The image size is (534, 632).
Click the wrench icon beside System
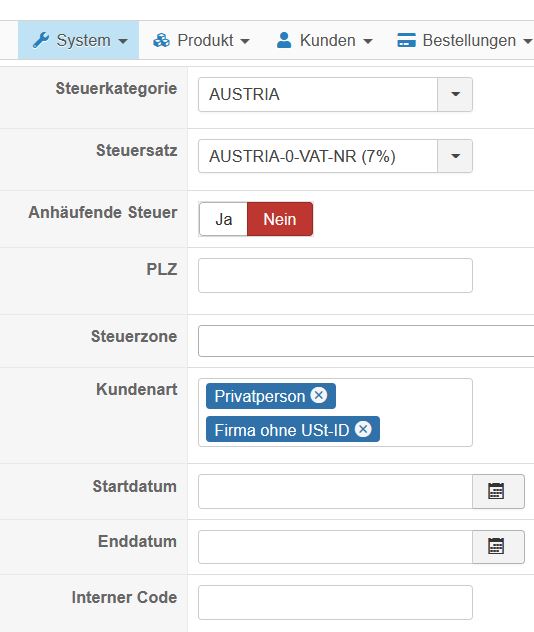pos(41,40)
